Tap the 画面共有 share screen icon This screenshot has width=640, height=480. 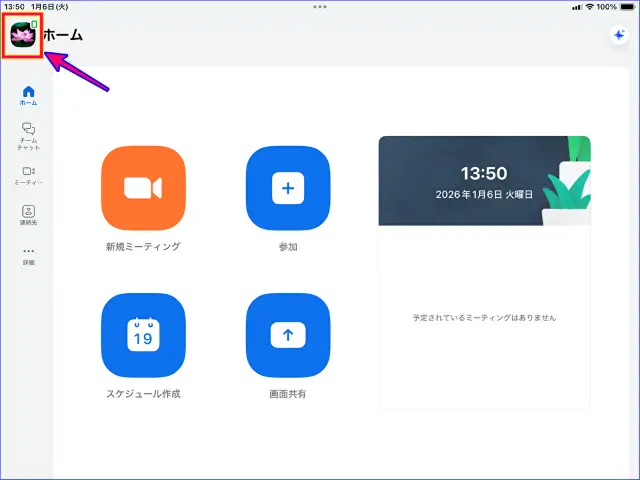coord(288,335)
